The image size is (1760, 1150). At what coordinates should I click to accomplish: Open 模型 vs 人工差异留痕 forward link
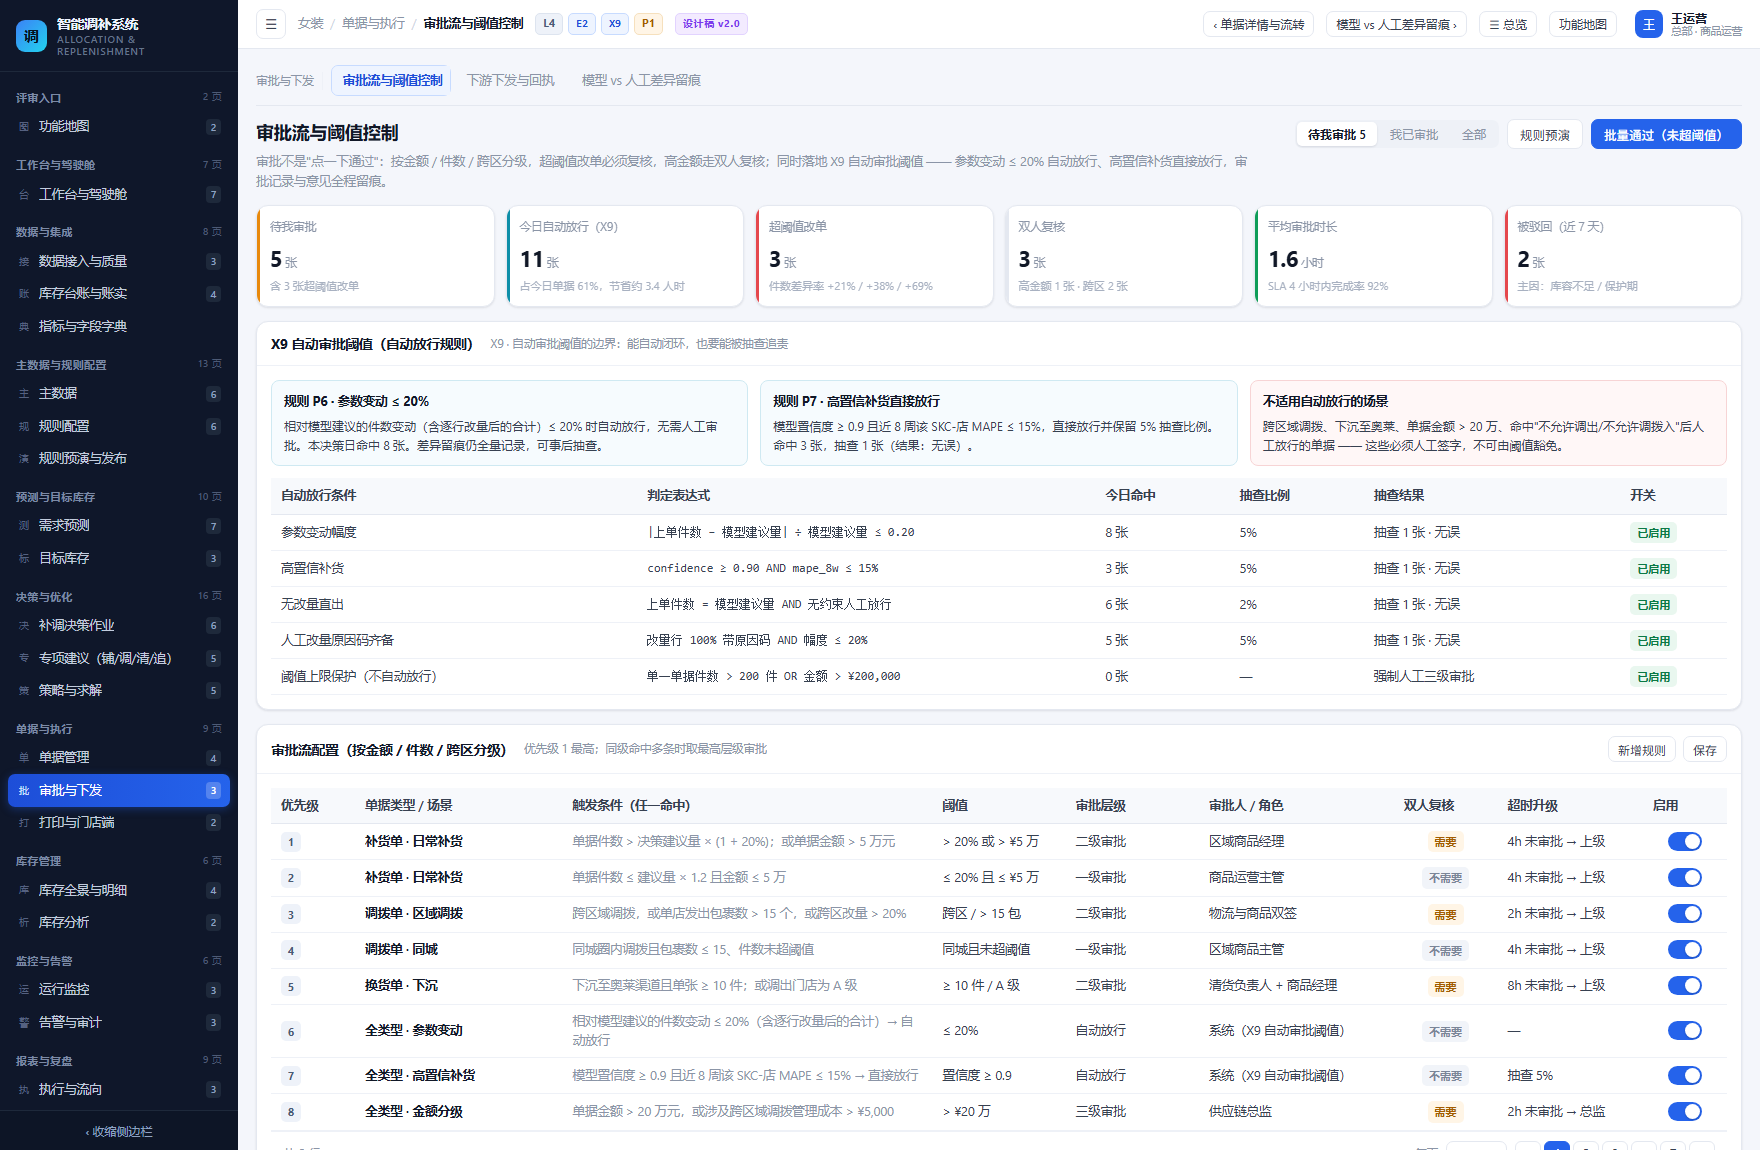coord(1396,24)
